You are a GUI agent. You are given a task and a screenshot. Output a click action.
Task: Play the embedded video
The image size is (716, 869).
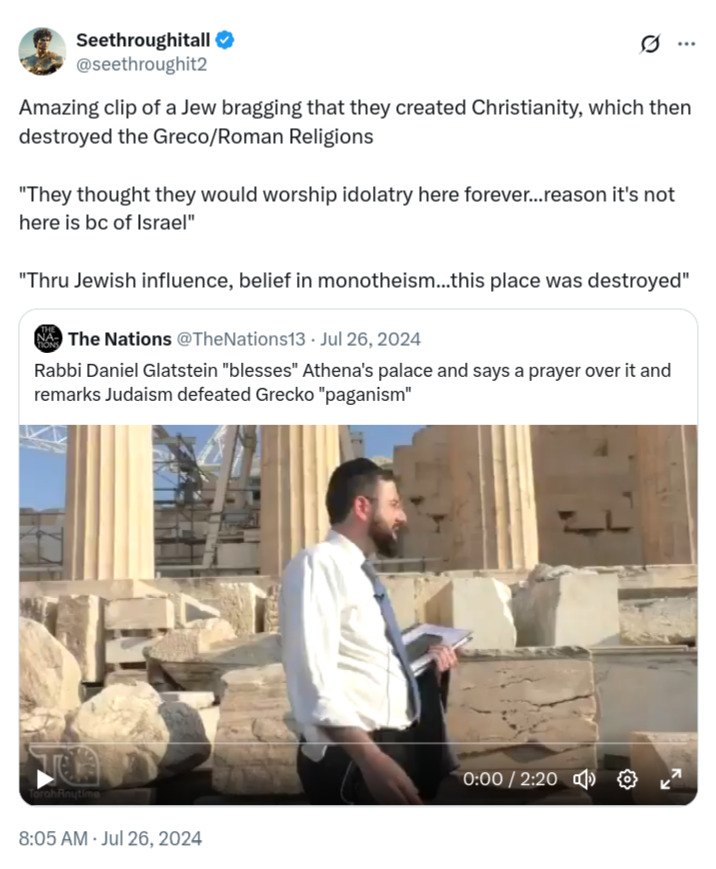(44, 779)
